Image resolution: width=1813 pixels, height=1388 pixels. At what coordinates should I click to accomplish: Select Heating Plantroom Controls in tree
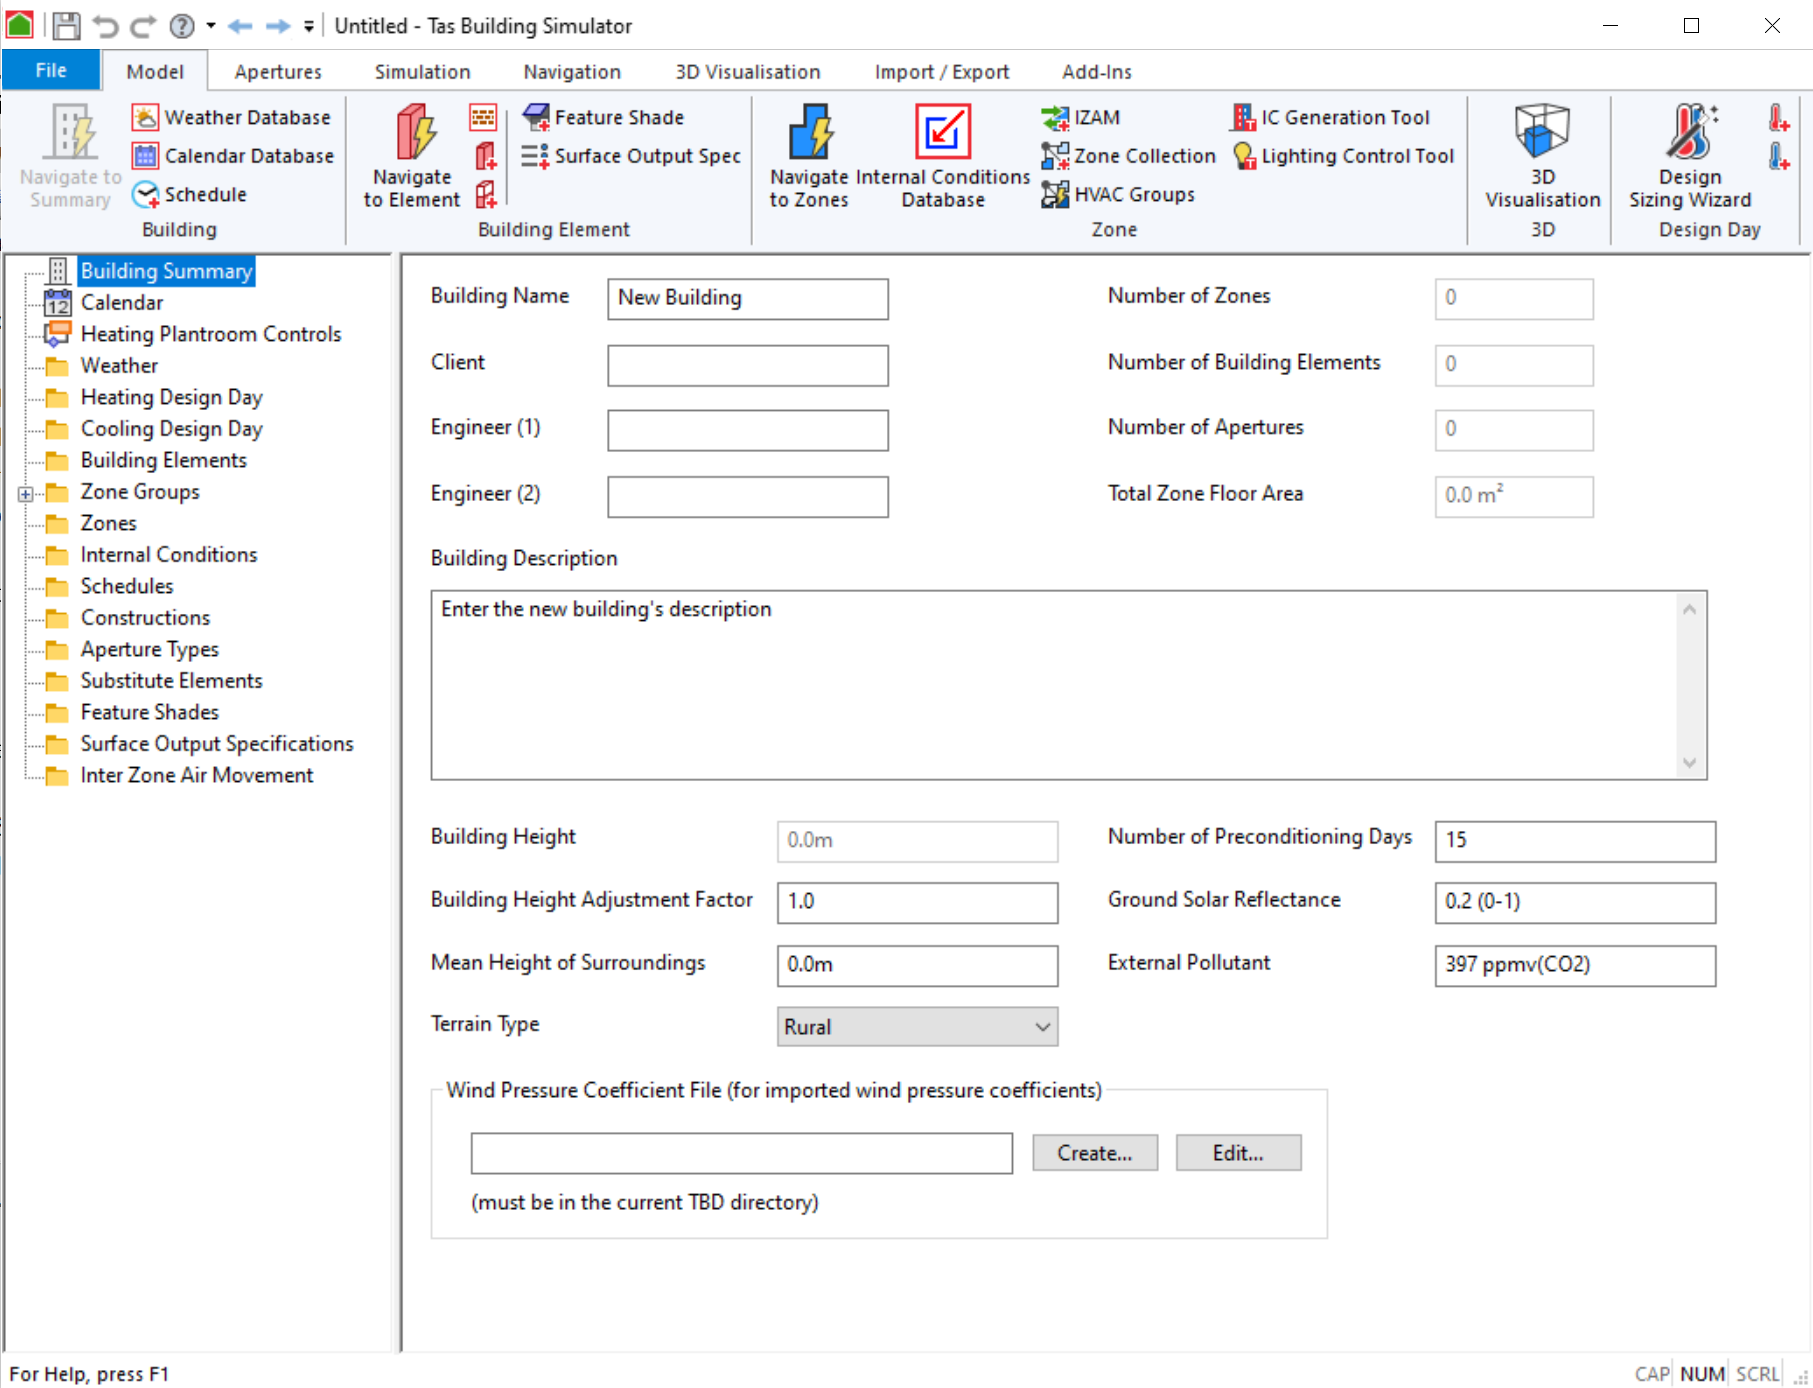click(210, 334)
